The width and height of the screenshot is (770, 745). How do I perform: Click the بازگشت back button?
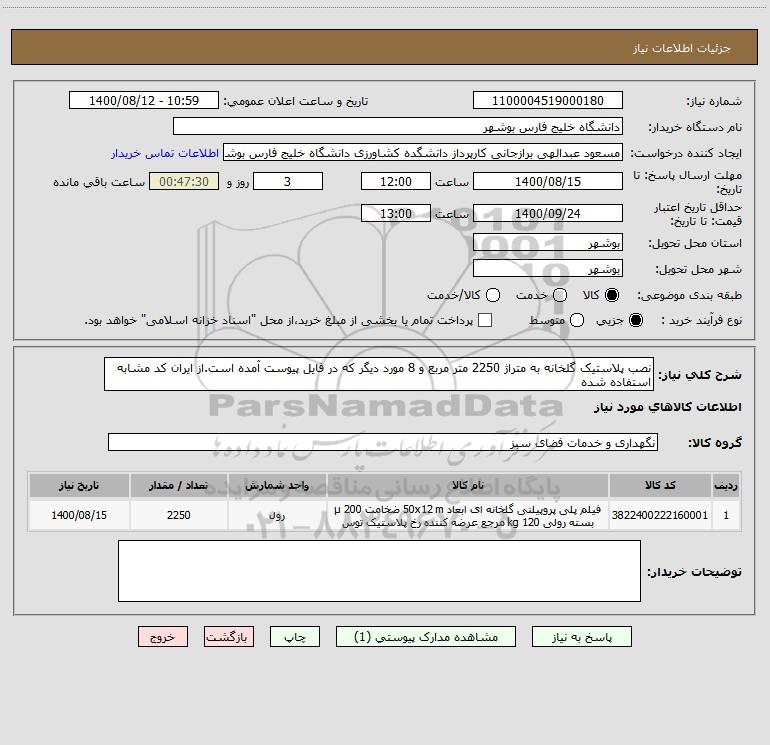[229, 637]
